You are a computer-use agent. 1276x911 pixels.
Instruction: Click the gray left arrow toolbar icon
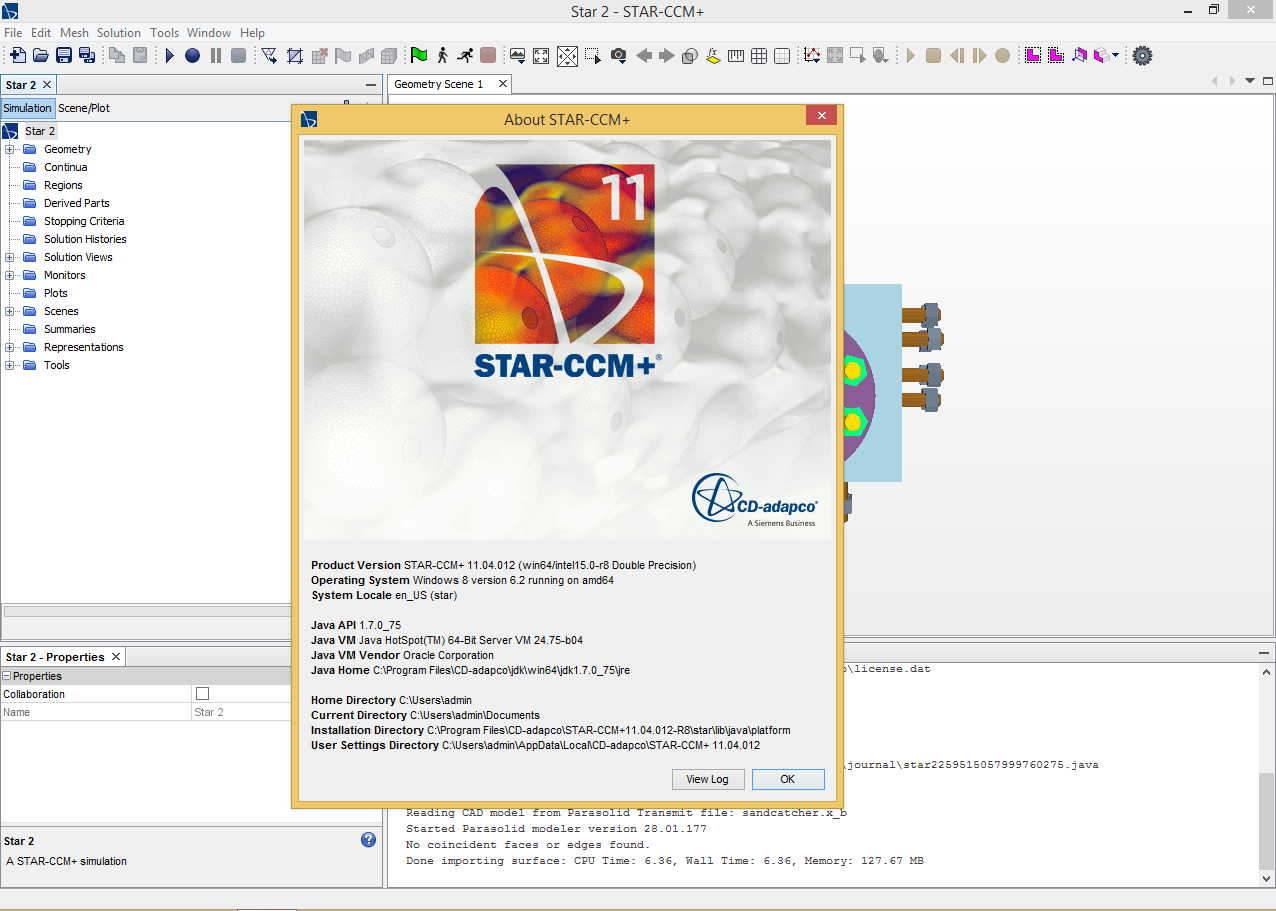[x=644, y=56]
